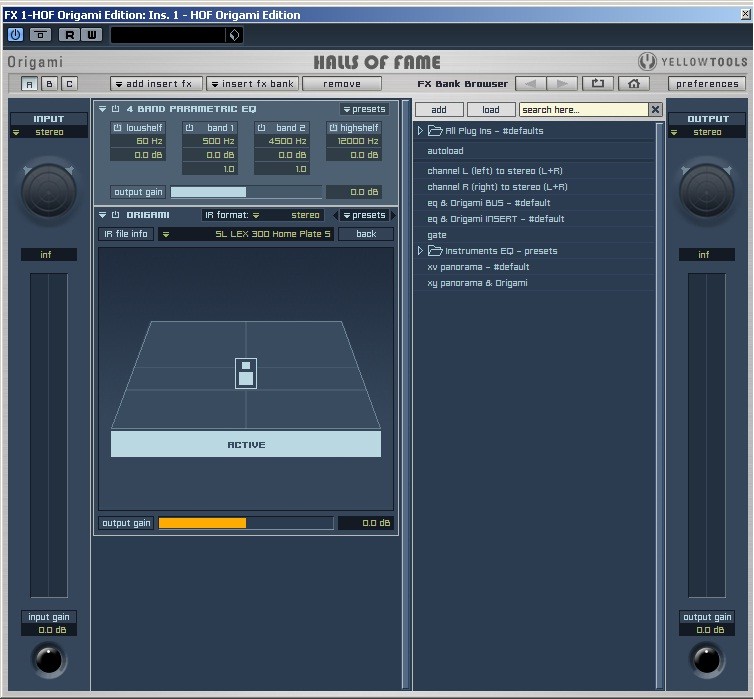This screenshot has height=699, width=754.
Task: Clear the search field with X
Action: [x=655, y=110]
